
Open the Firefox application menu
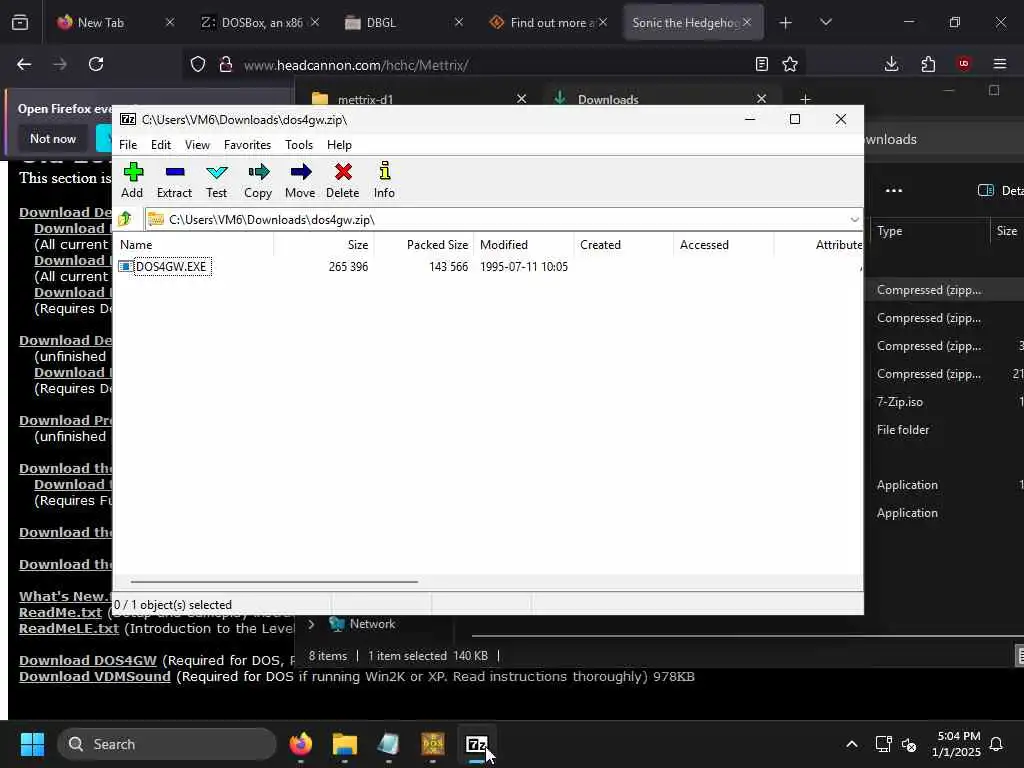point(1000,64)
